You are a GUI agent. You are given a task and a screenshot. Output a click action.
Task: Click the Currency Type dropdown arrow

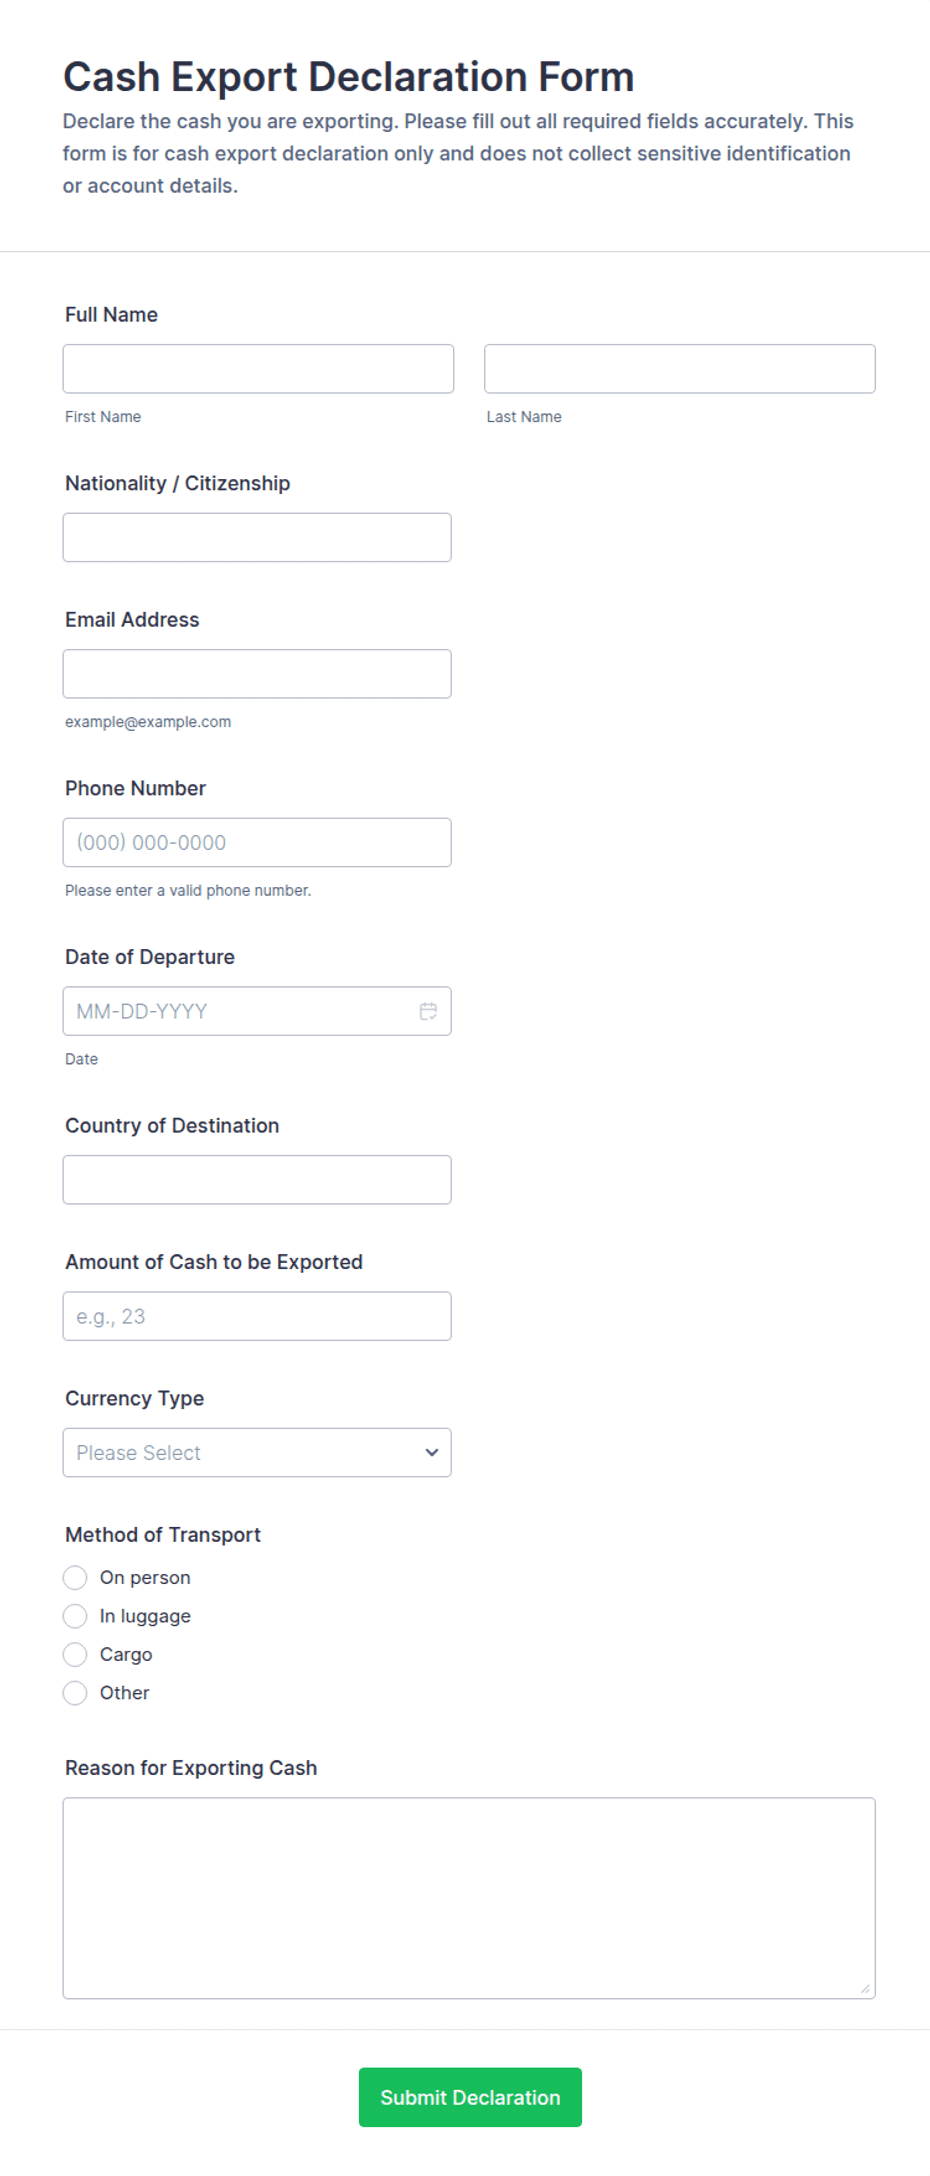pos(431,1452)
